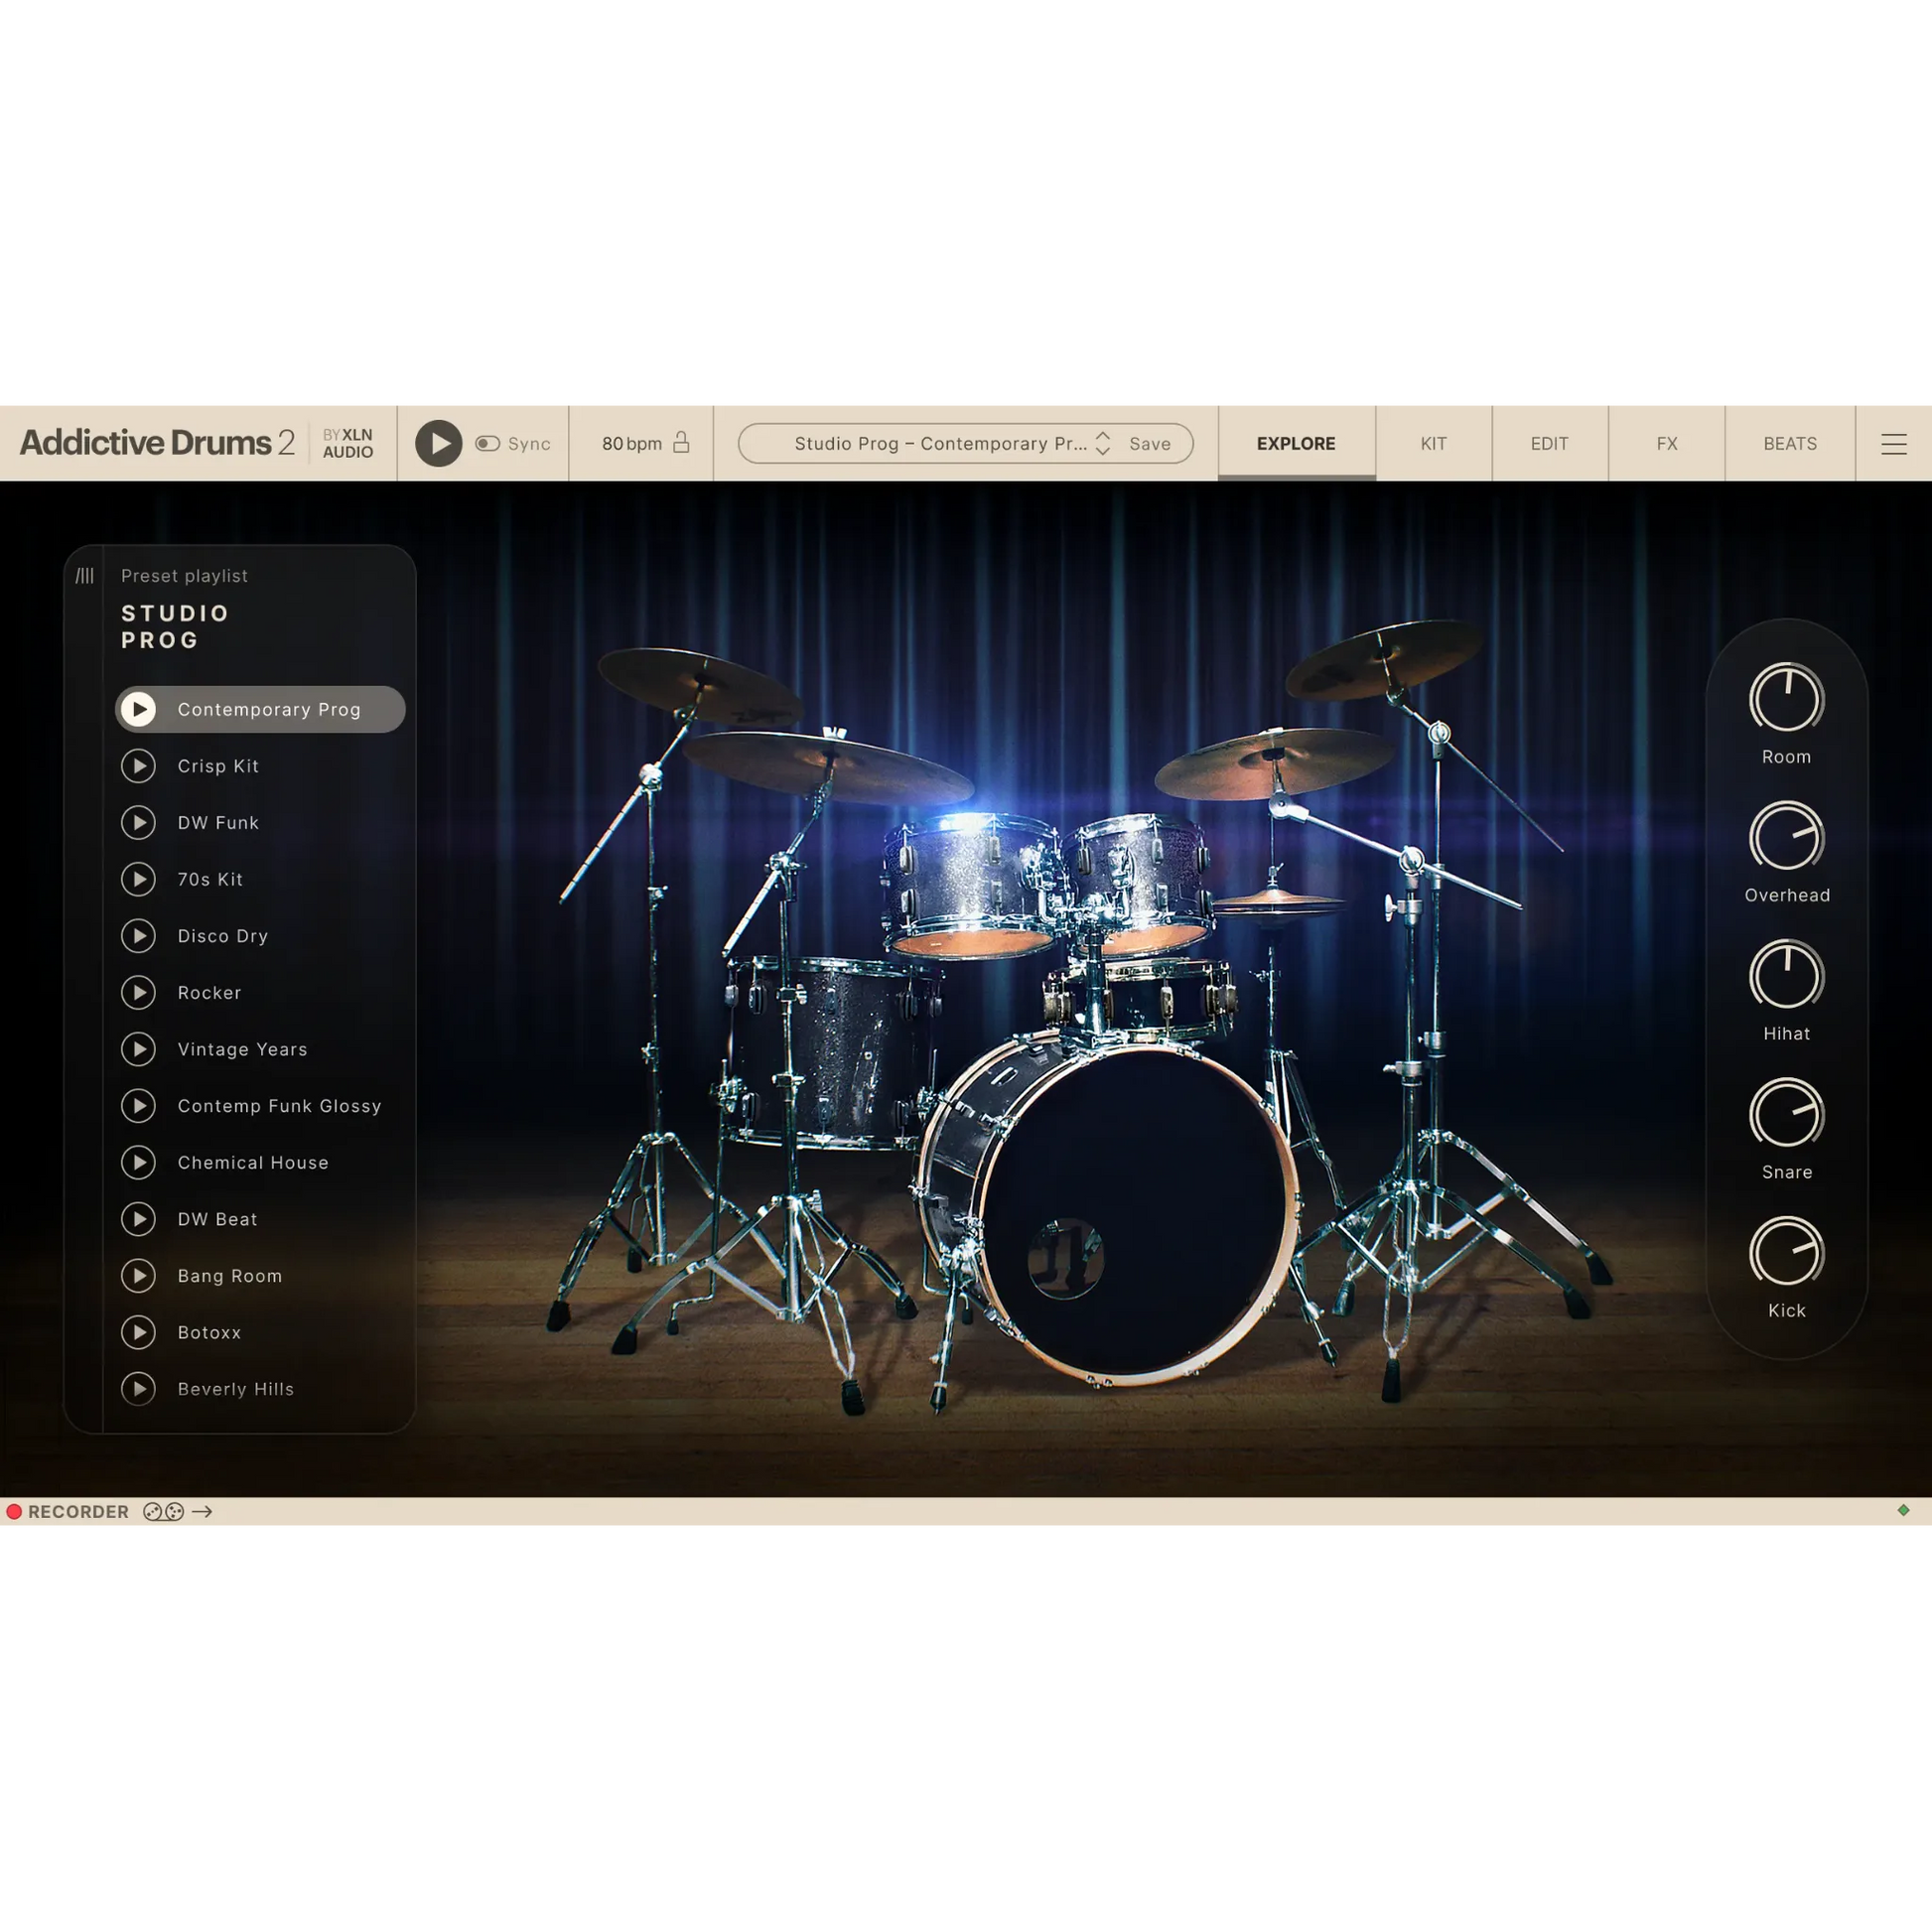
Task: Click the preset playlist library icon
Action: 85,576
